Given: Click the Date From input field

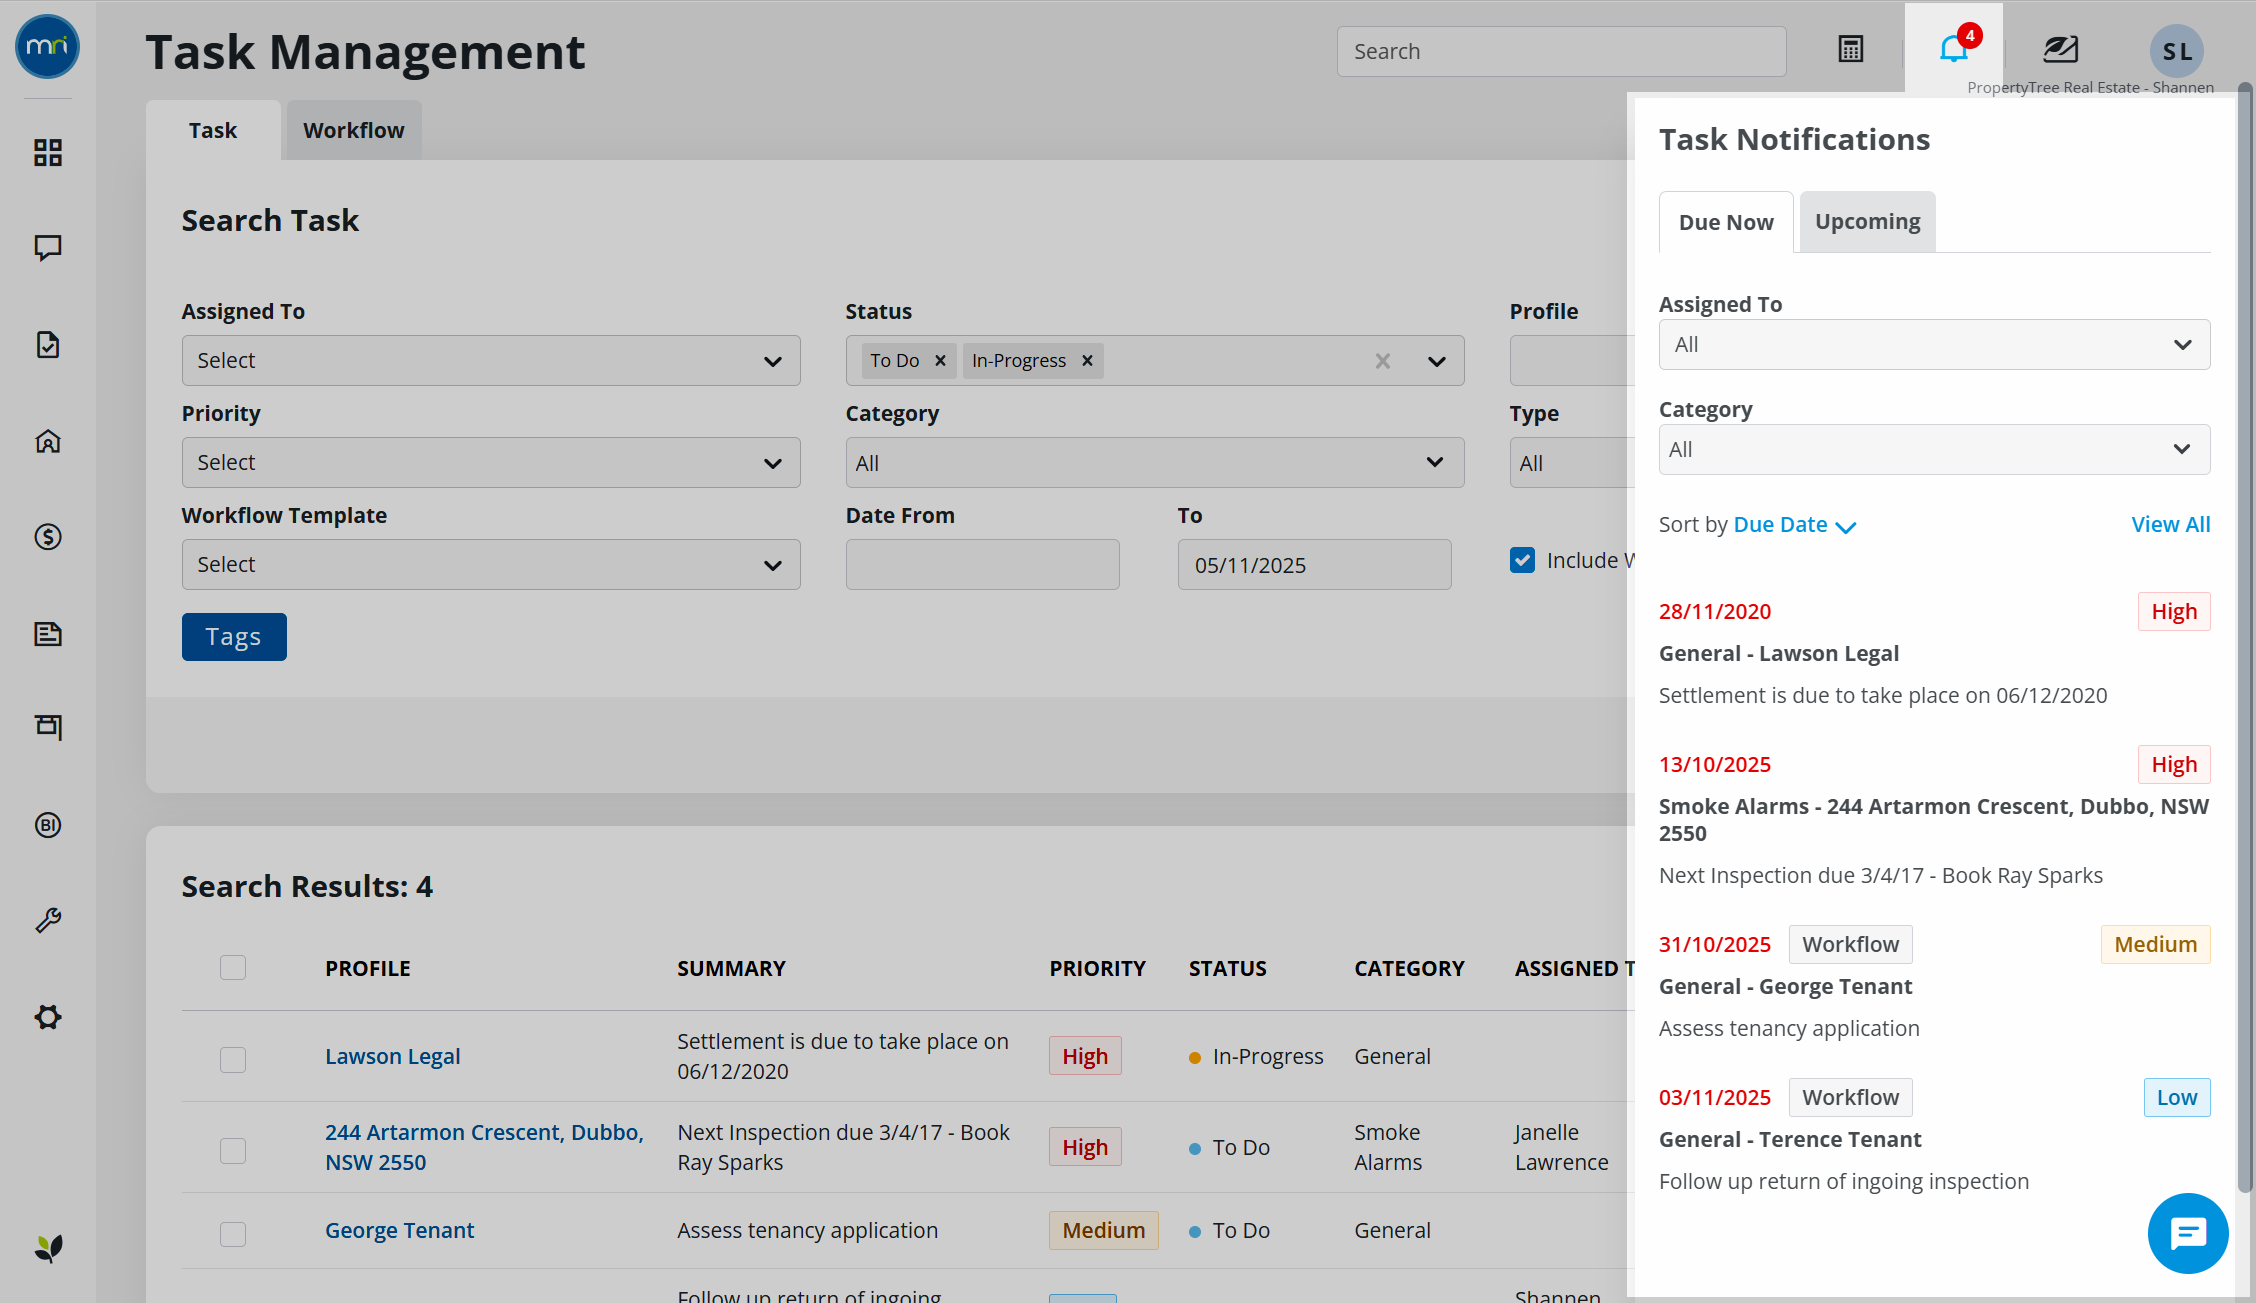Looking at the screenshot, I should (982, 564).
